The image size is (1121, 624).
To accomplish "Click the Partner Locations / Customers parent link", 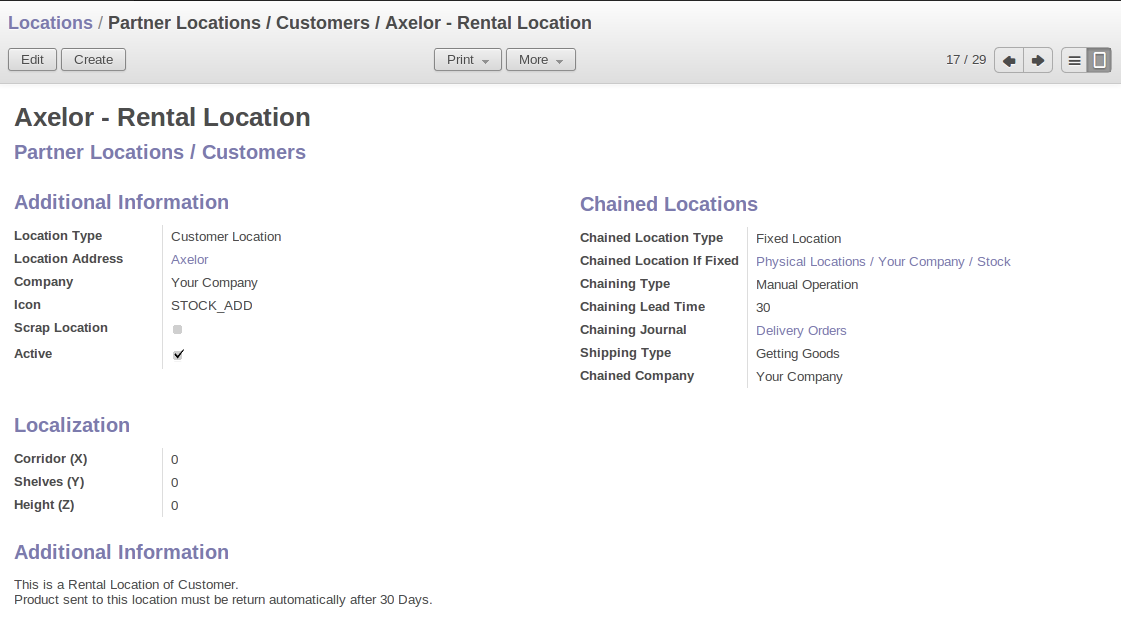I will [x=160, y=152].
